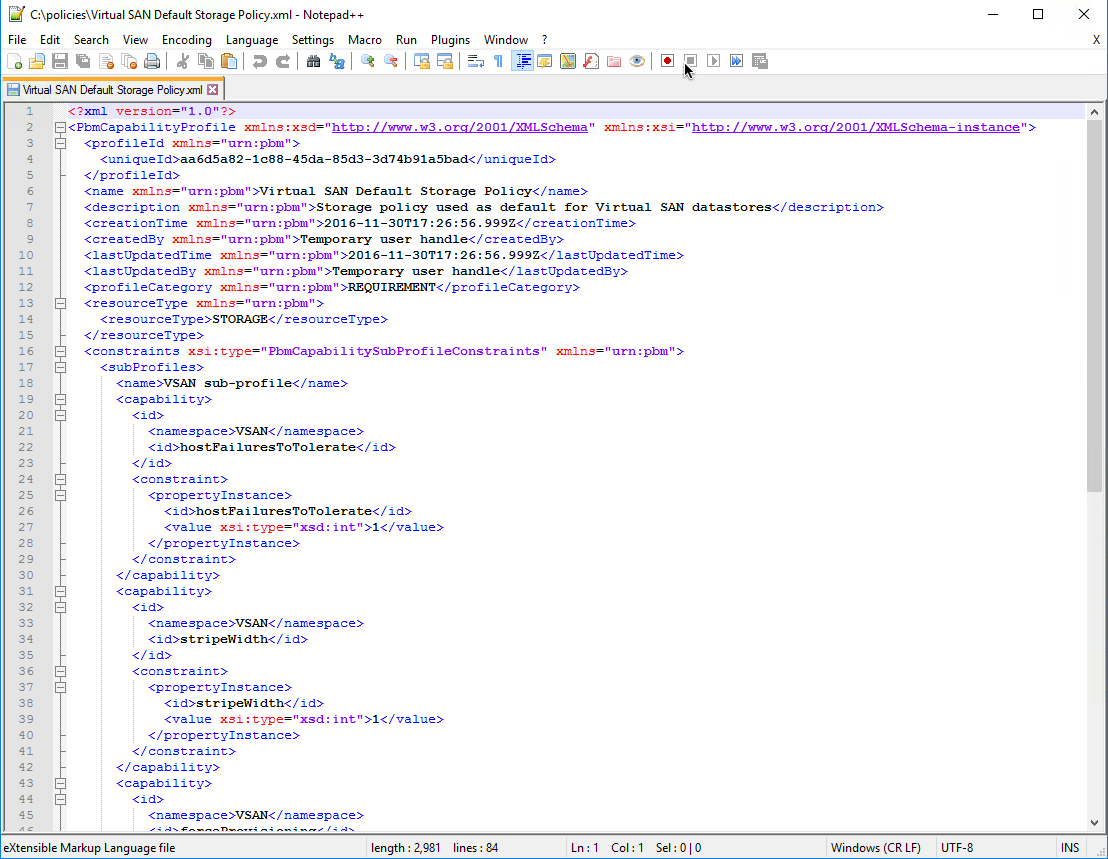1108x859 pixels.
Task: Click the New file icon
Action: point(15,61)
